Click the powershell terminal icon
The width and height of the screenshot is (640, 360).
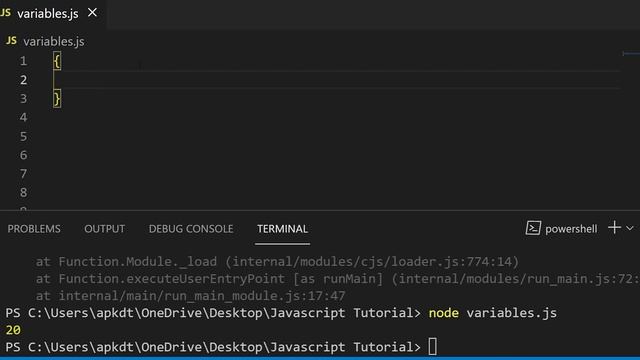(533, 228)
